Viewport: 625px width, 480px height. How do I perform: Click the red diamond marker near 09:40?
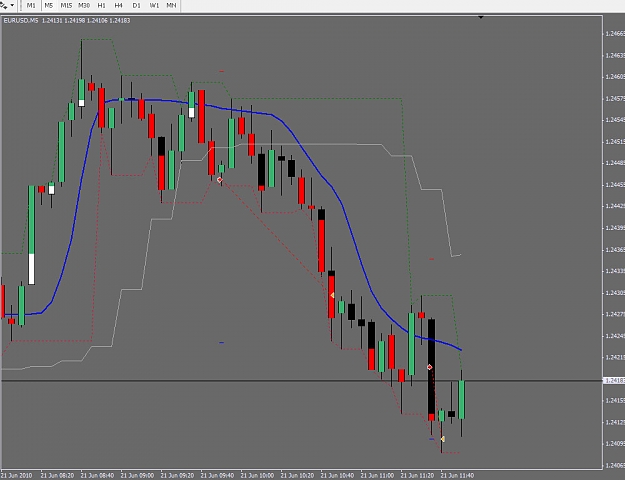click(219, 180)
